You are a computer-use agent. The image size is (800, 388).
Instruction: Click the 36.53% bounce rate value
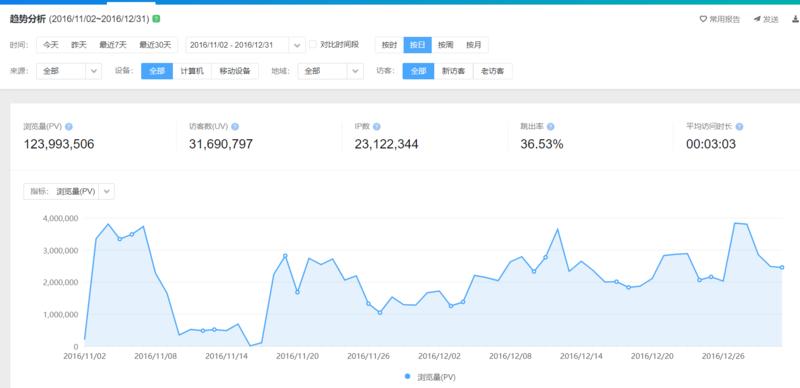click(x=542, y=144)
